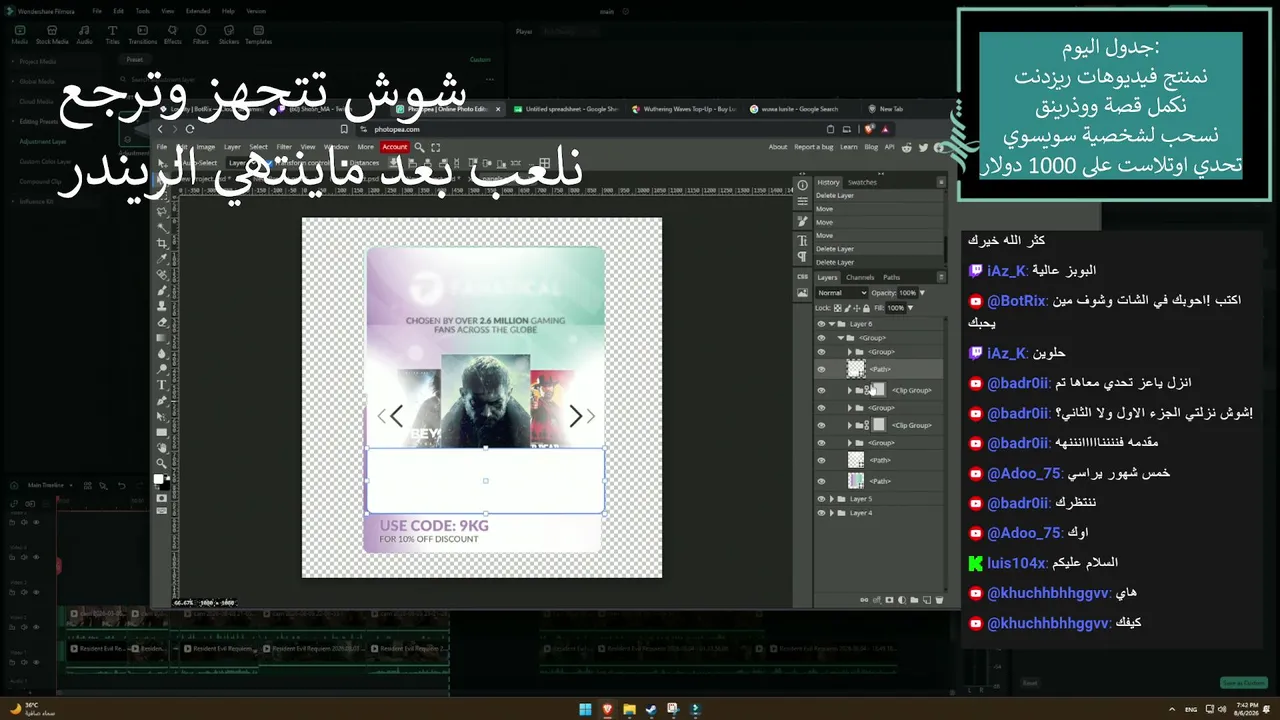This screenshot has height=720, width=1280.
Task: Open the Normal blend mode dropdown
Action: [x=842, y=293]
